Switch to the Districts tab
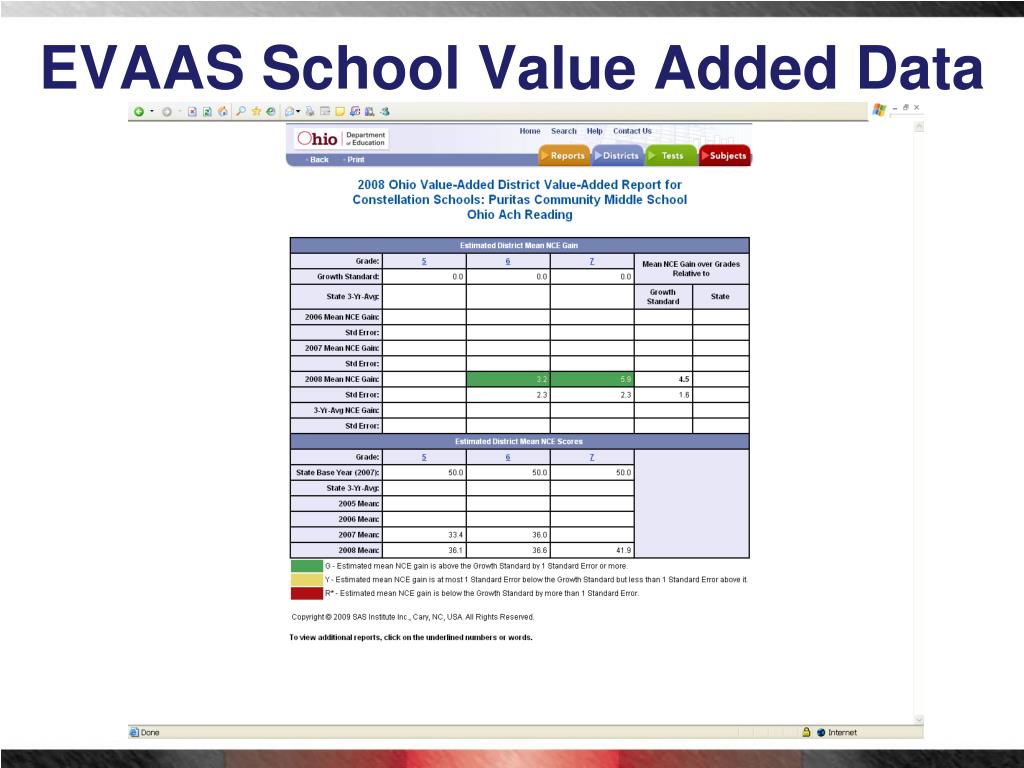 (x=618, y=155)
